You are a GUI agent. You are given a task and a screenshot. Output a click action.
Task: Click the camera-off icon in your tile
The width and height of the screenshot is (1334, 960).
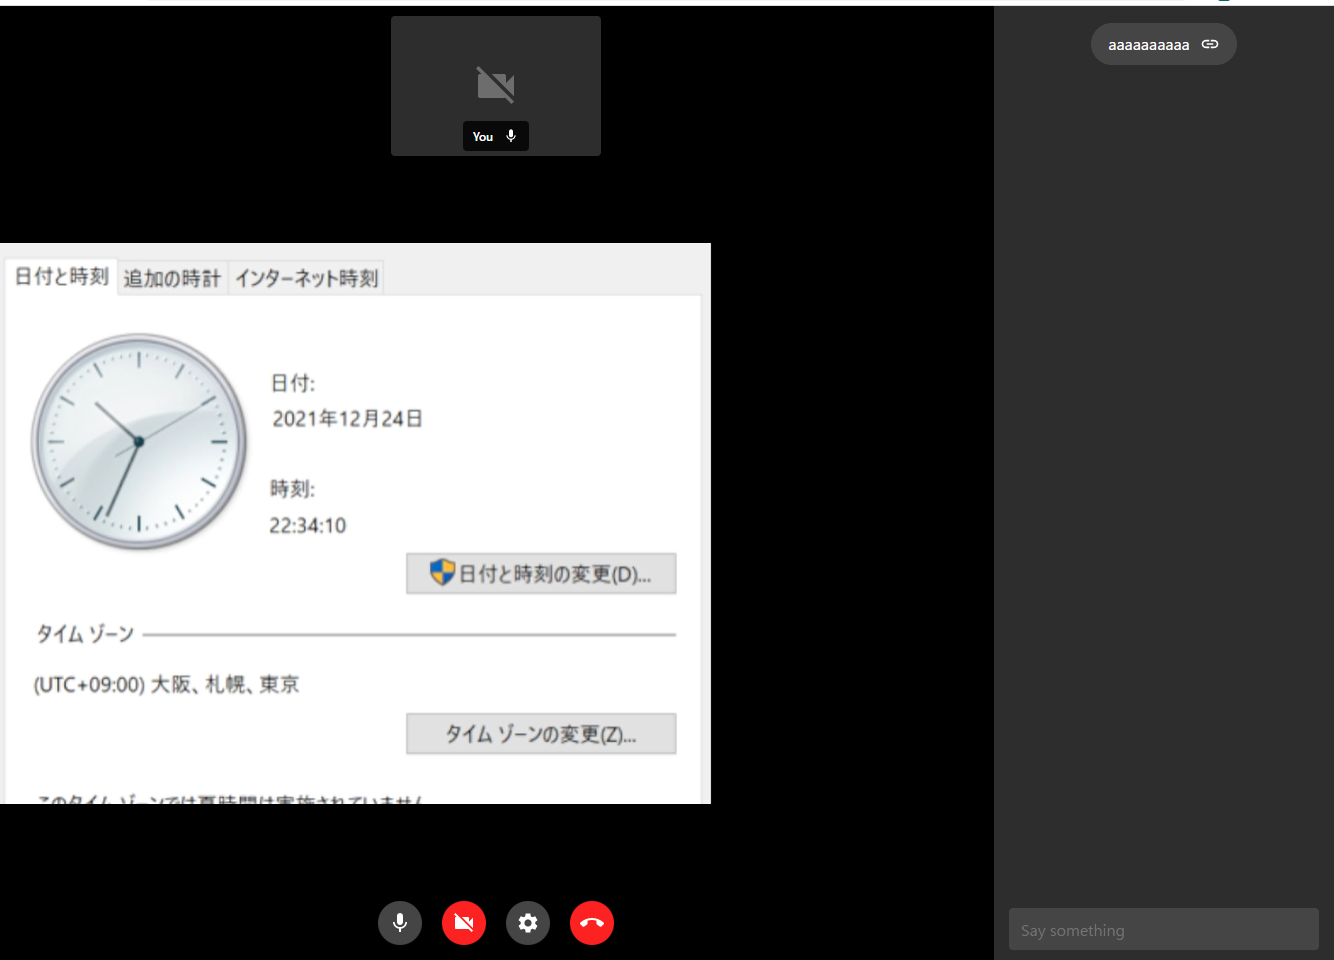(x=496, y=85)
